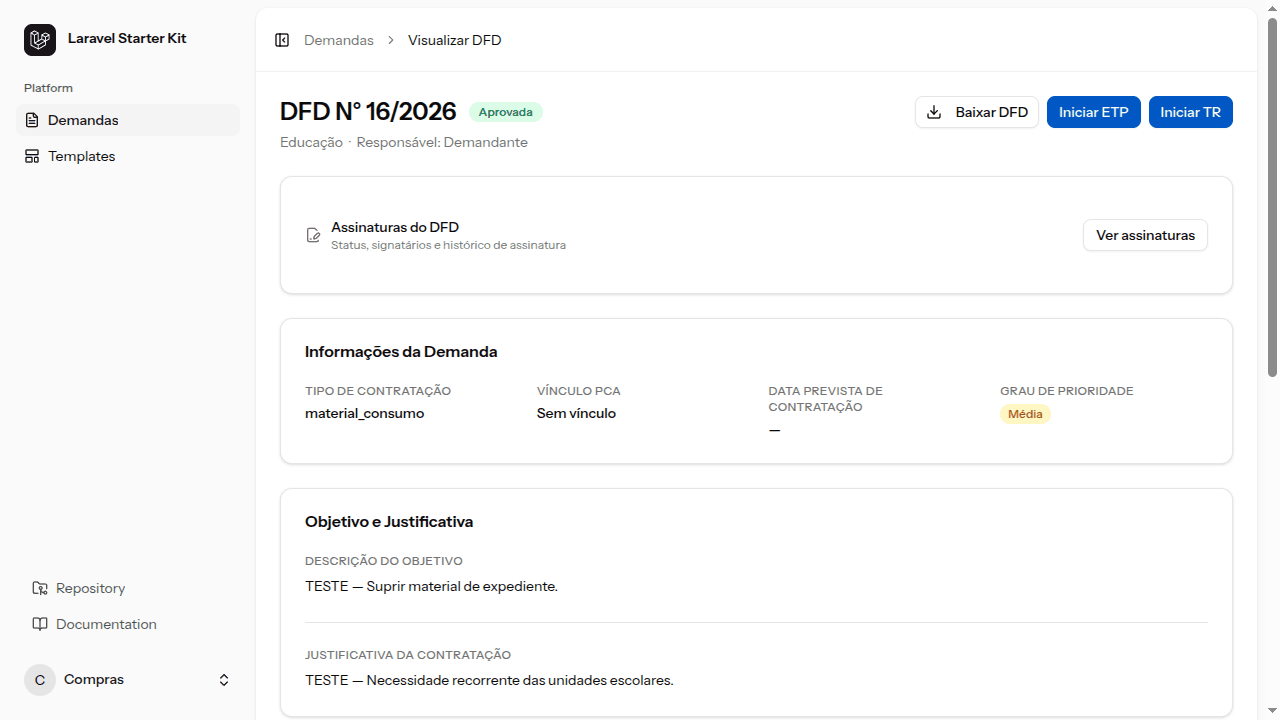Expand the Compras user menu chevrons
This screenshot has width=1280, height=720.
click(224, 680)
